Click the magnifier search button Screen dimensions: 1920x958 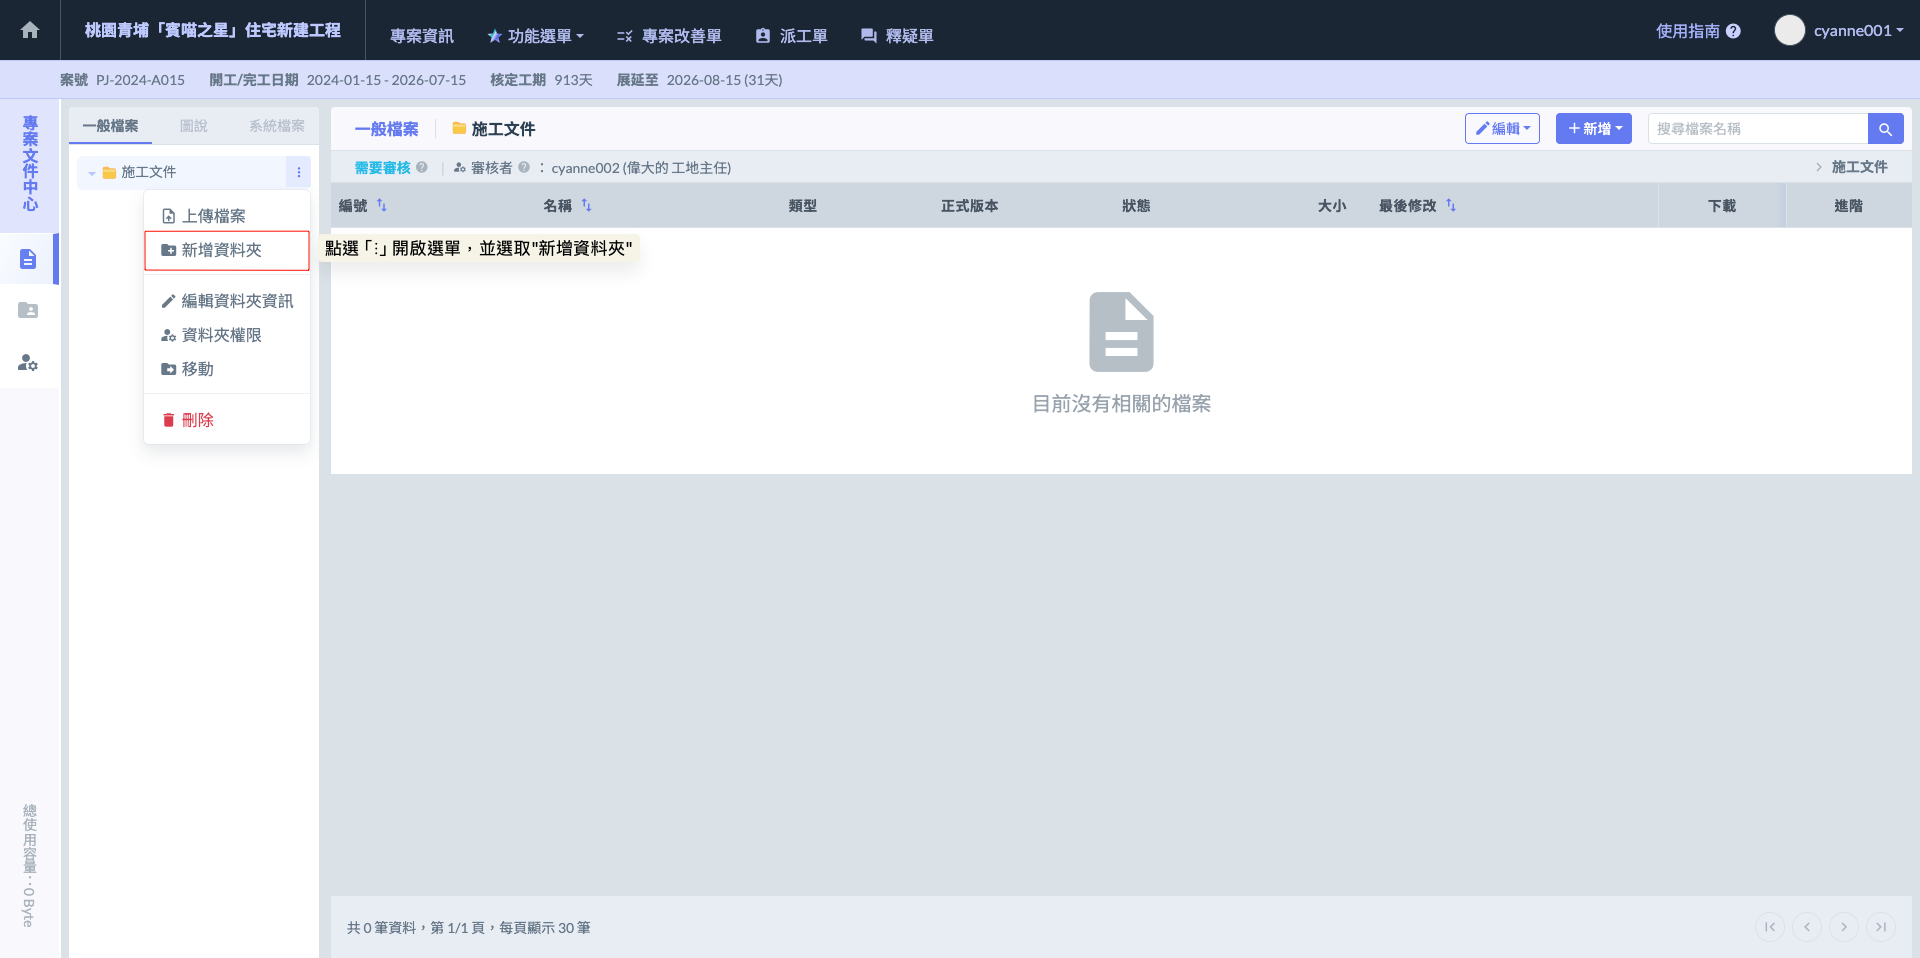click(1885, 129)
